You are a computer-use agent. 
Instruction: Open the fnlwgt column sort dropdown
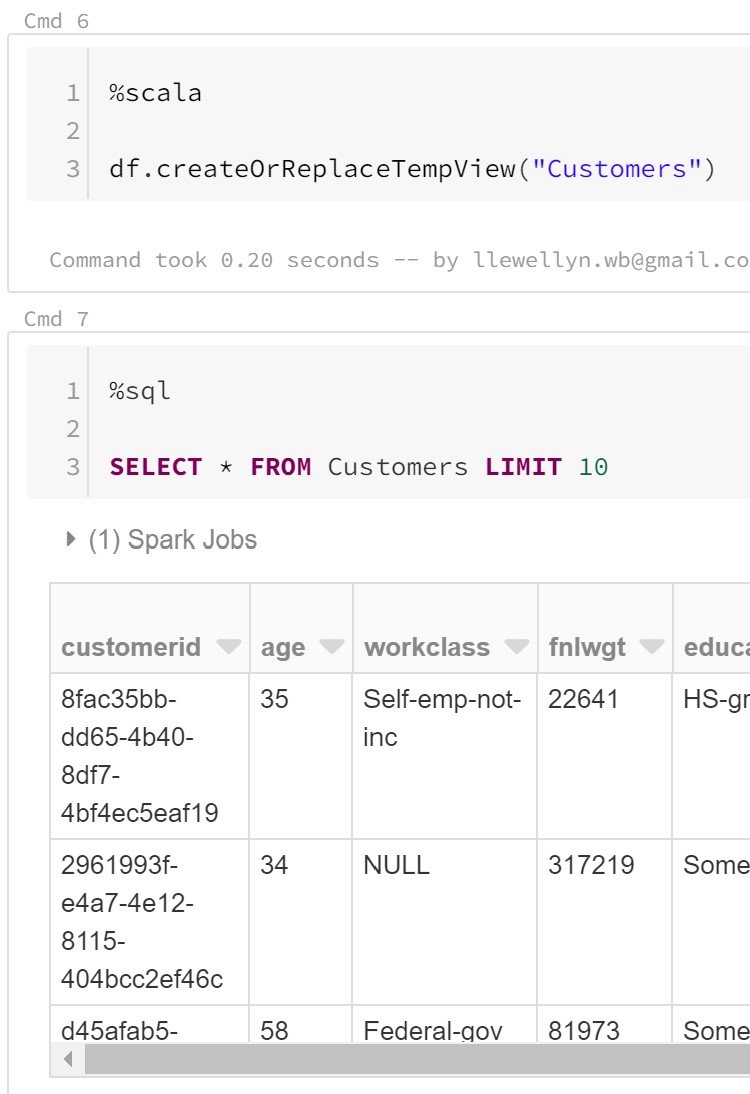click(652, 647)
